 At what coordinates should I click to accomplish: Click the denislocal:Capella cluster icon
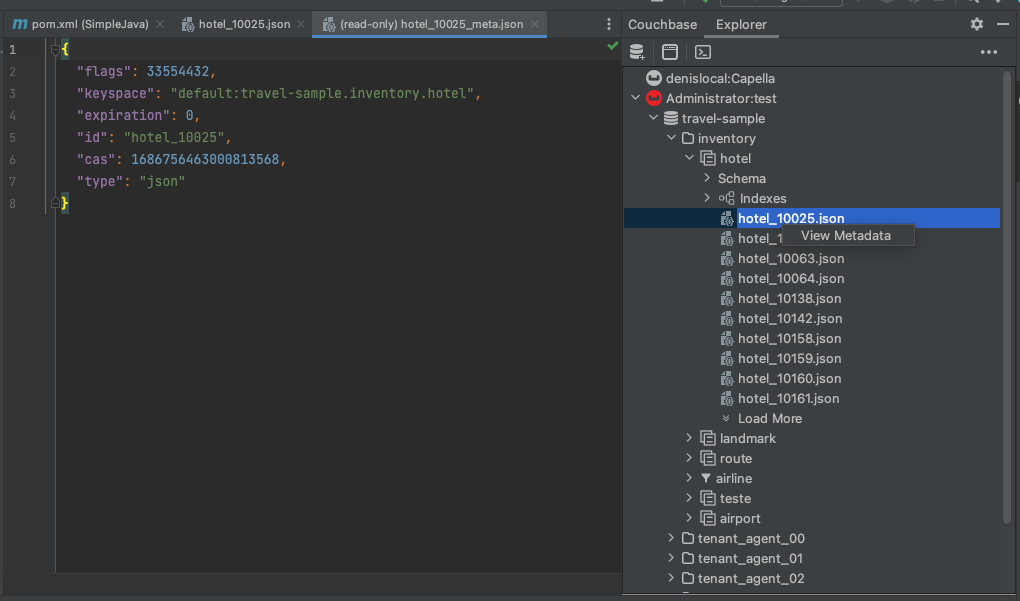coord(654,78)
